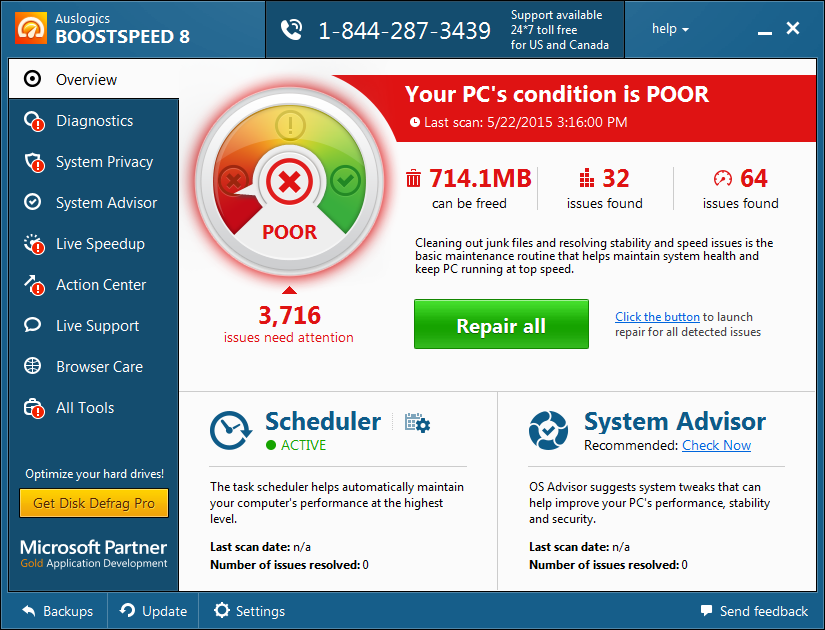Click the Live Support chat bubble icon
825x630 pixels.
point(33,326)
